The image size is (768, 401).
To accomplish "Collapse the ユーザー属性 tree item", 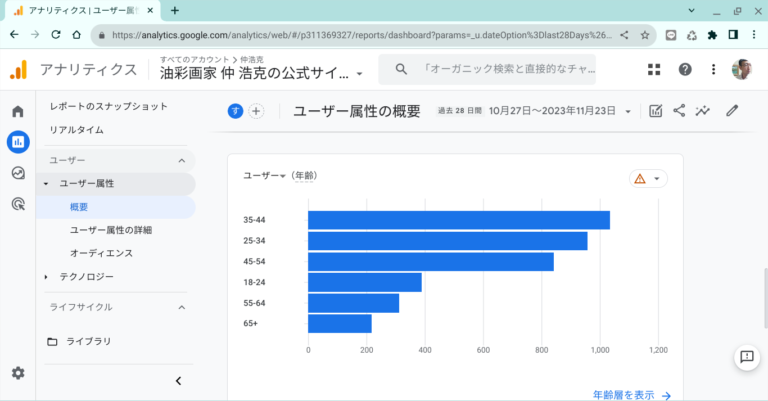I will tap(46, 184).
